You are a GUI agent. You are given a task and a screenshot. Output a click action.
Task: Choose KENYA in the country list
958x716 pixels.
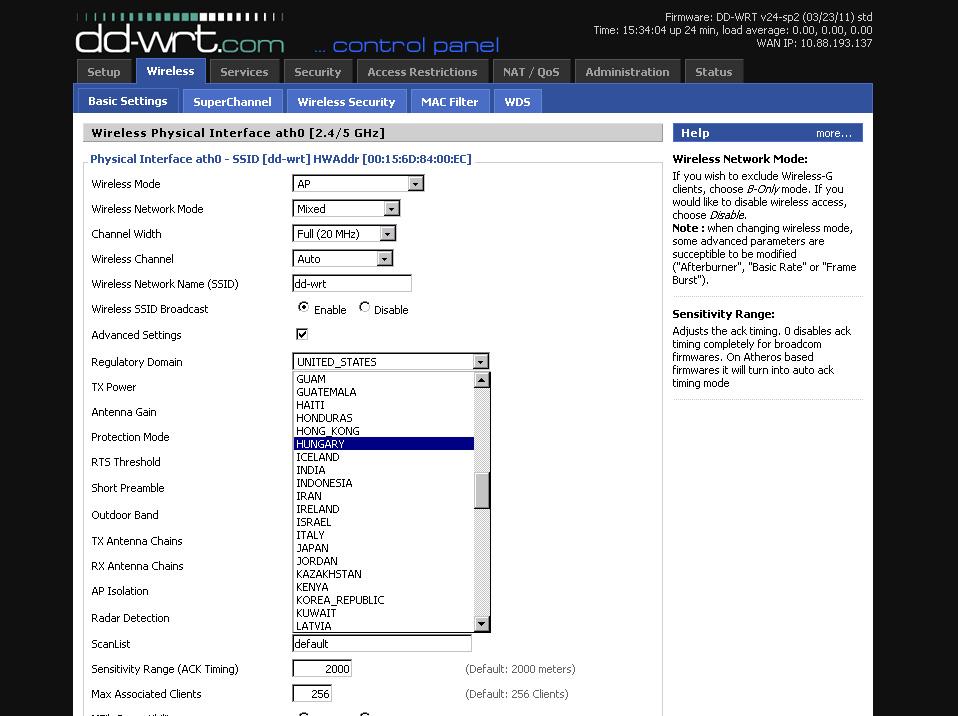pyautogui.click(x=384, y=587)
